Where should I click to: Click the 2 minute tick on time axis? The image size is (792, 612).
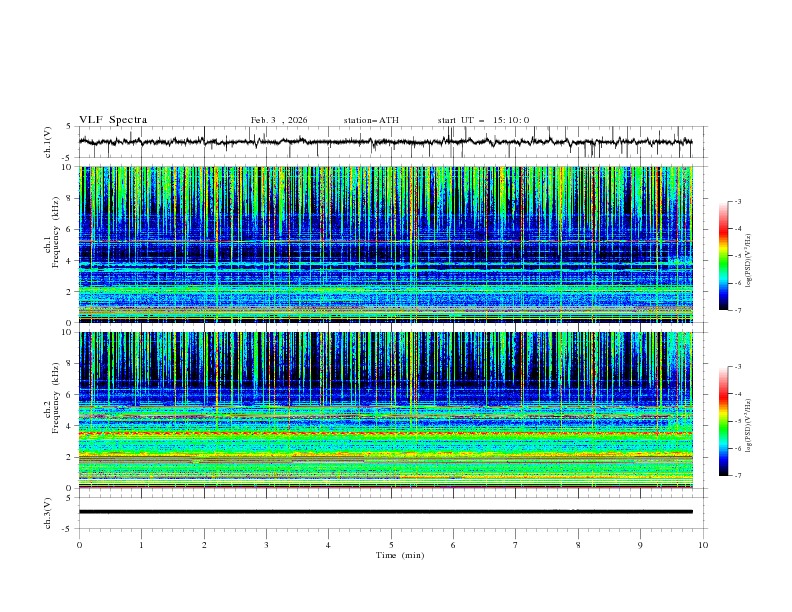(x=204, y=544)
